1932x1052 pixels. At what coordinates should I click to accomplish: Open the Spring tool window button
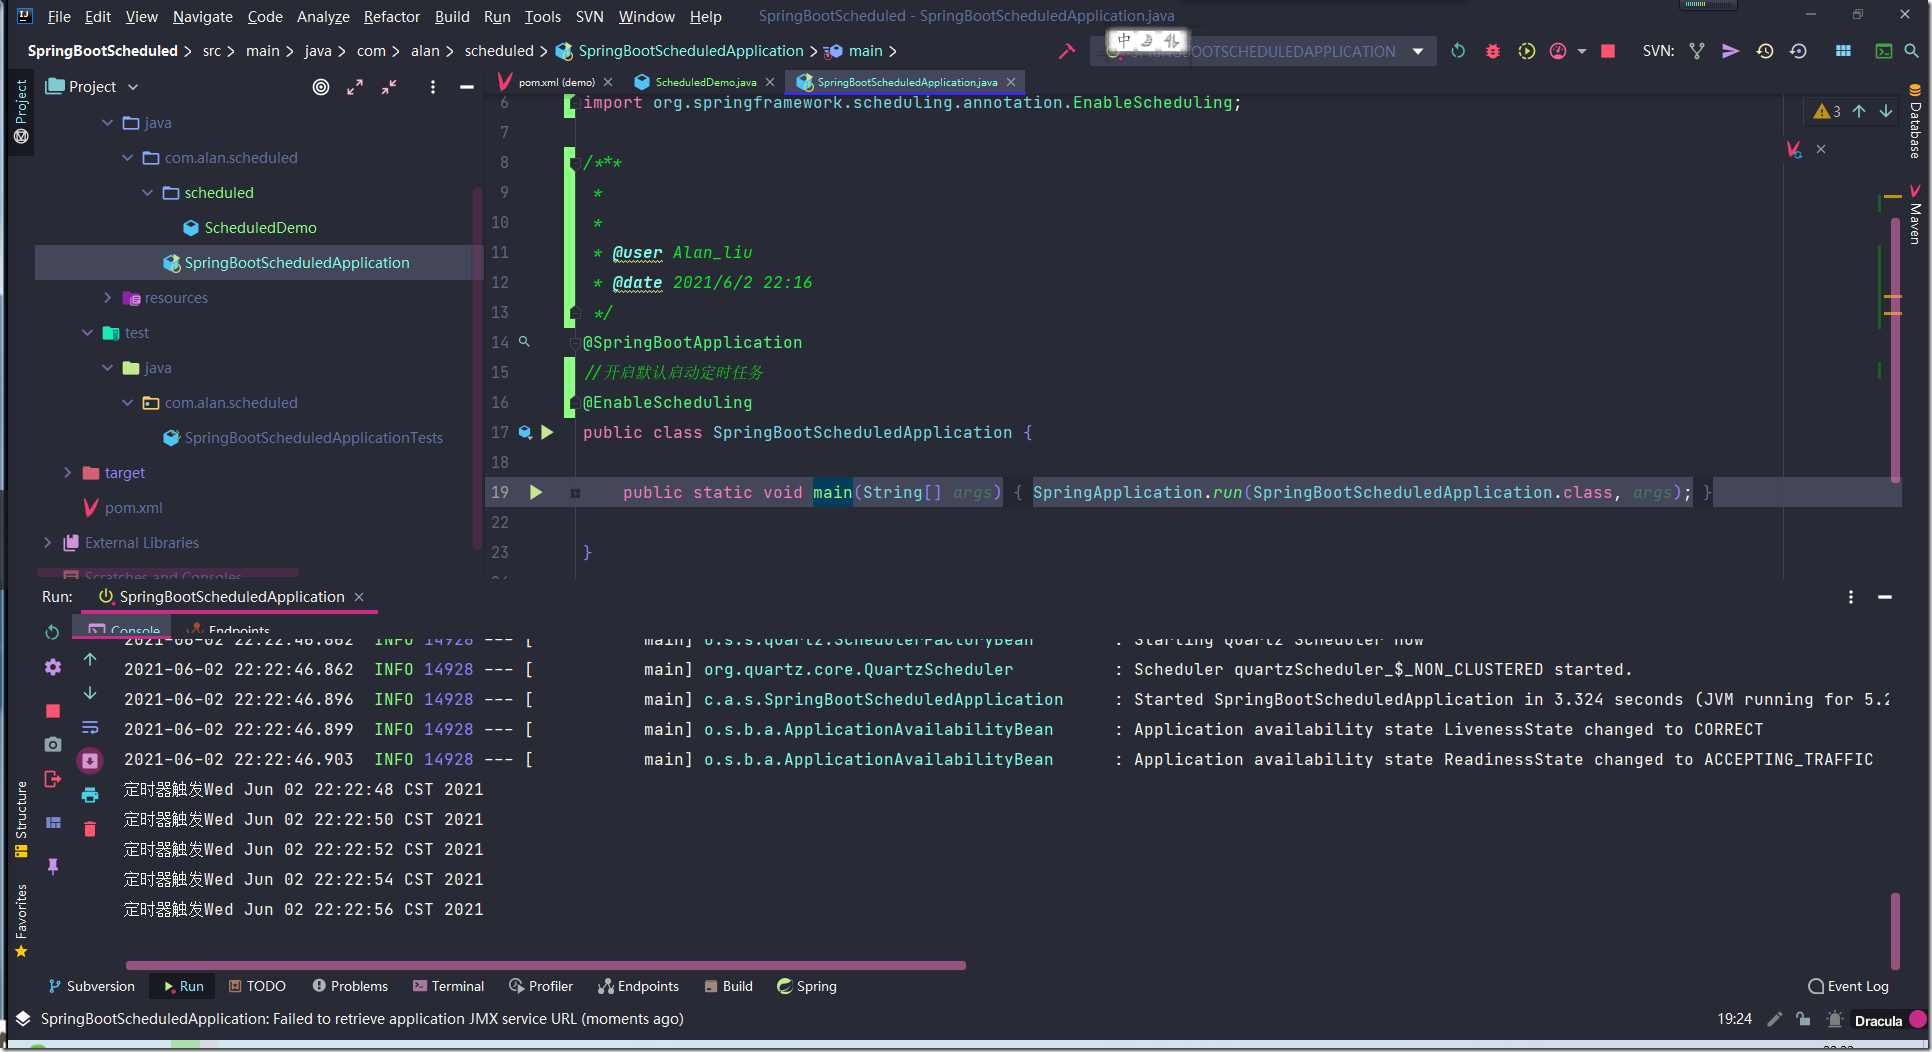pyautogui.click(x=807, y=986)
